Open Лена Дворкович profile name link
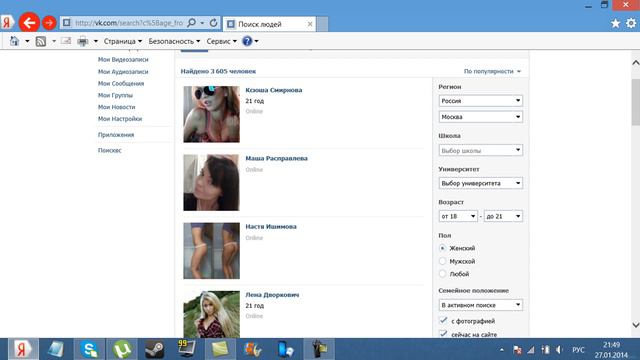Viewport: 640px width, 360px height. (x=272, y=295)
